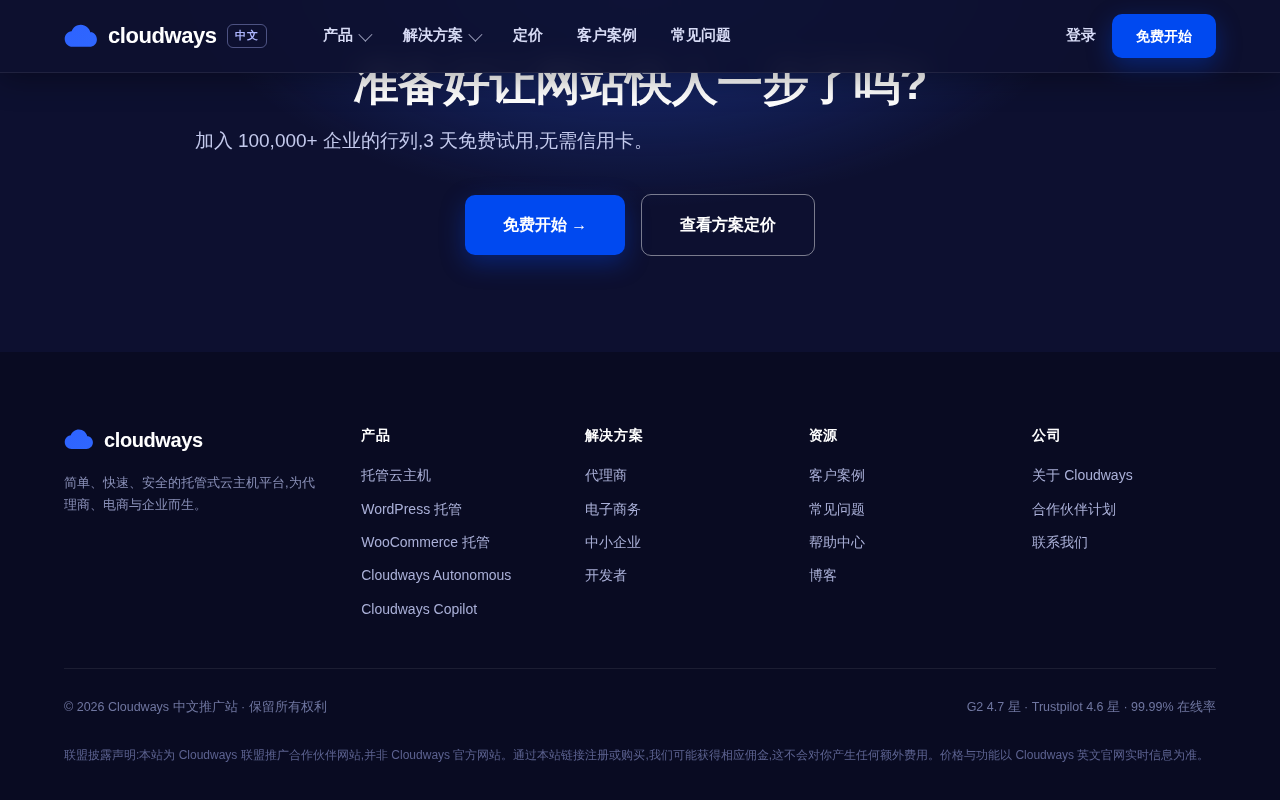Click the header 免费开始 button
Viewport: 1280px width, 800px height.
[x=1164, y=36]
